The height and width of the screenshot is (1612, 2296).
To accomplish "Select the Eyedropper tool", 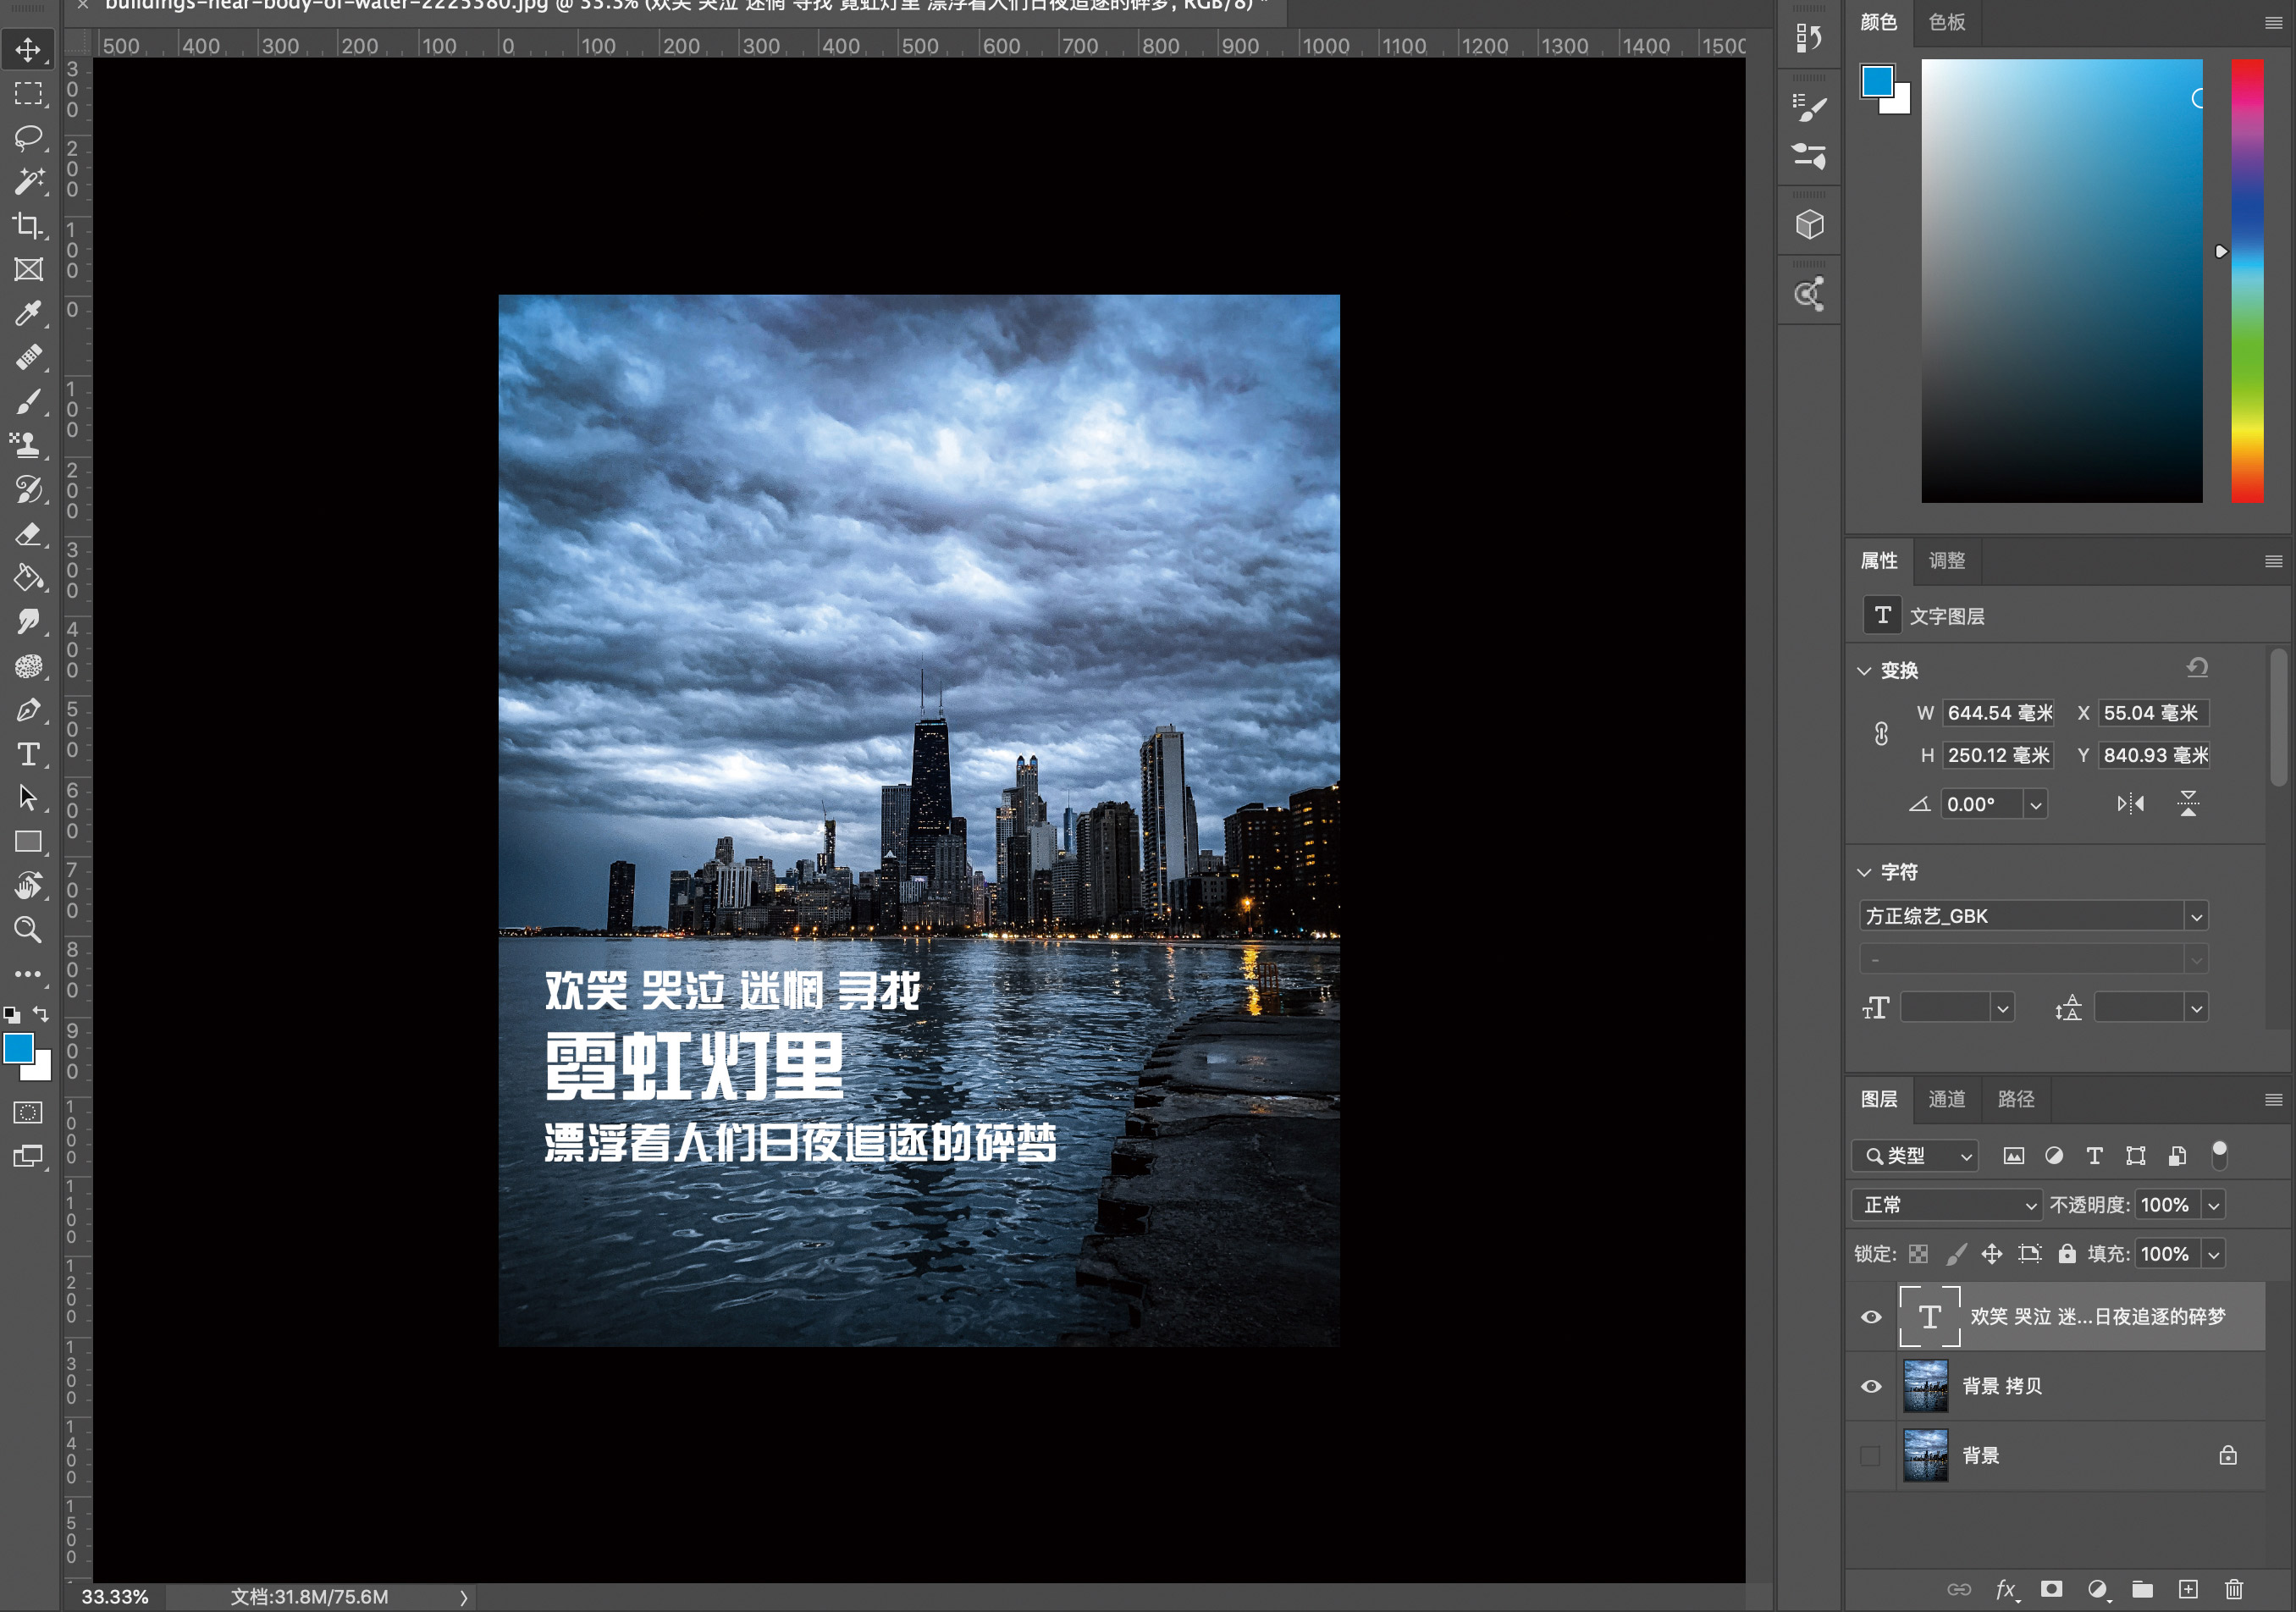I will (x=28, y=313).
